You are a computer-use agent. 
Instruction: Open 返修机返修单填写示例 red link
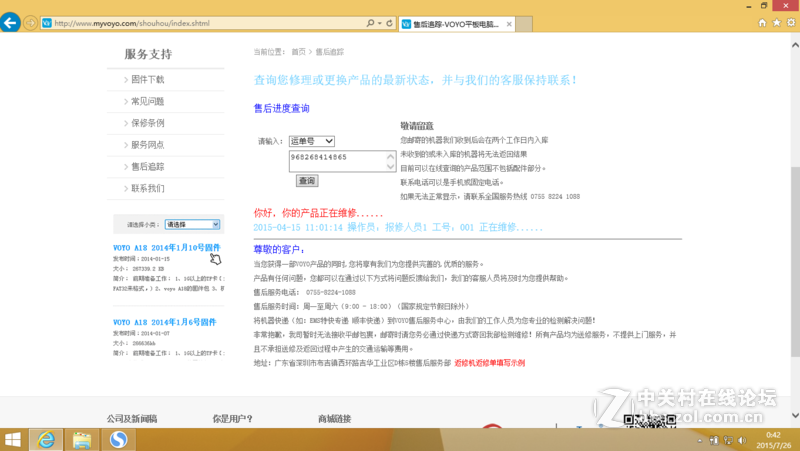point(490,363)
